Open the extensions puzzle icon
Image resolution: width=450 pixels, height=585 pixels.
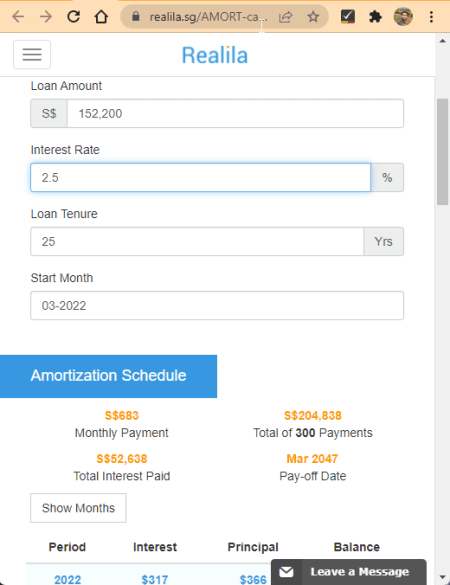(x=375, y=17)
